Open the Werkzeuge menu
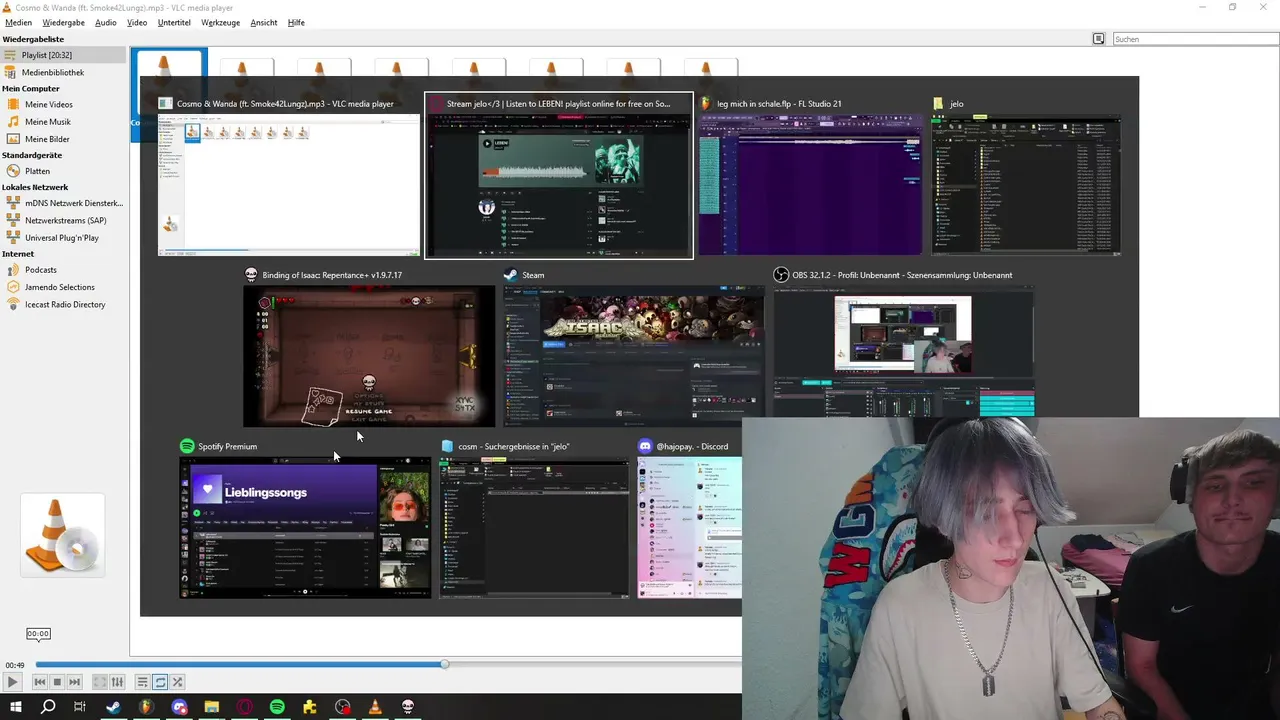This screenshot has width=1280, height=720. click(220, 22)
